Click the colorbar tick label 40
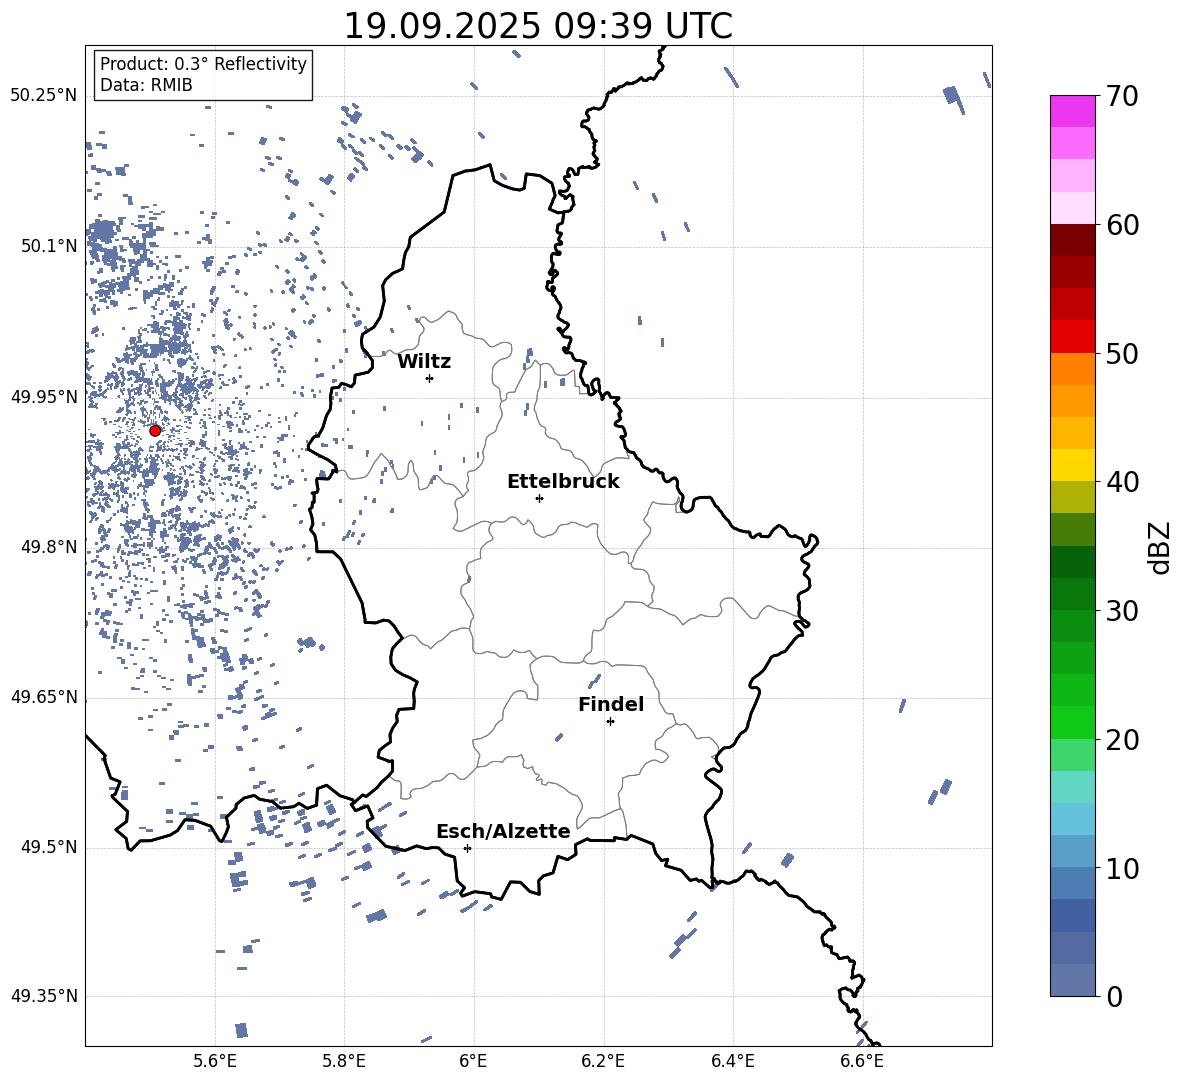Screen dimensions: 1184x1081 pos(1122,482)
